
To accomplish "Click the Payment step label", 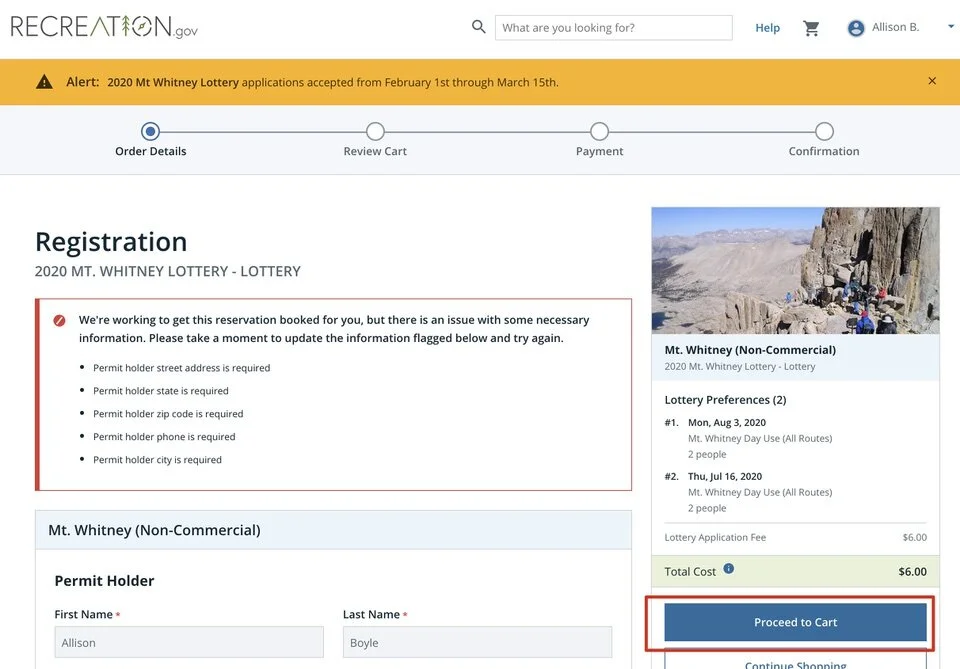I will coord(599,151).
